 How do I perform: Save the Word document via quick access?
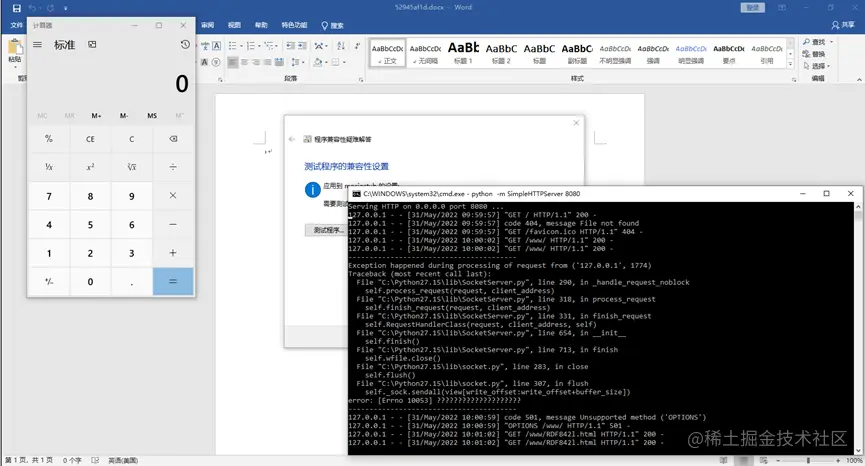point(17,8)
